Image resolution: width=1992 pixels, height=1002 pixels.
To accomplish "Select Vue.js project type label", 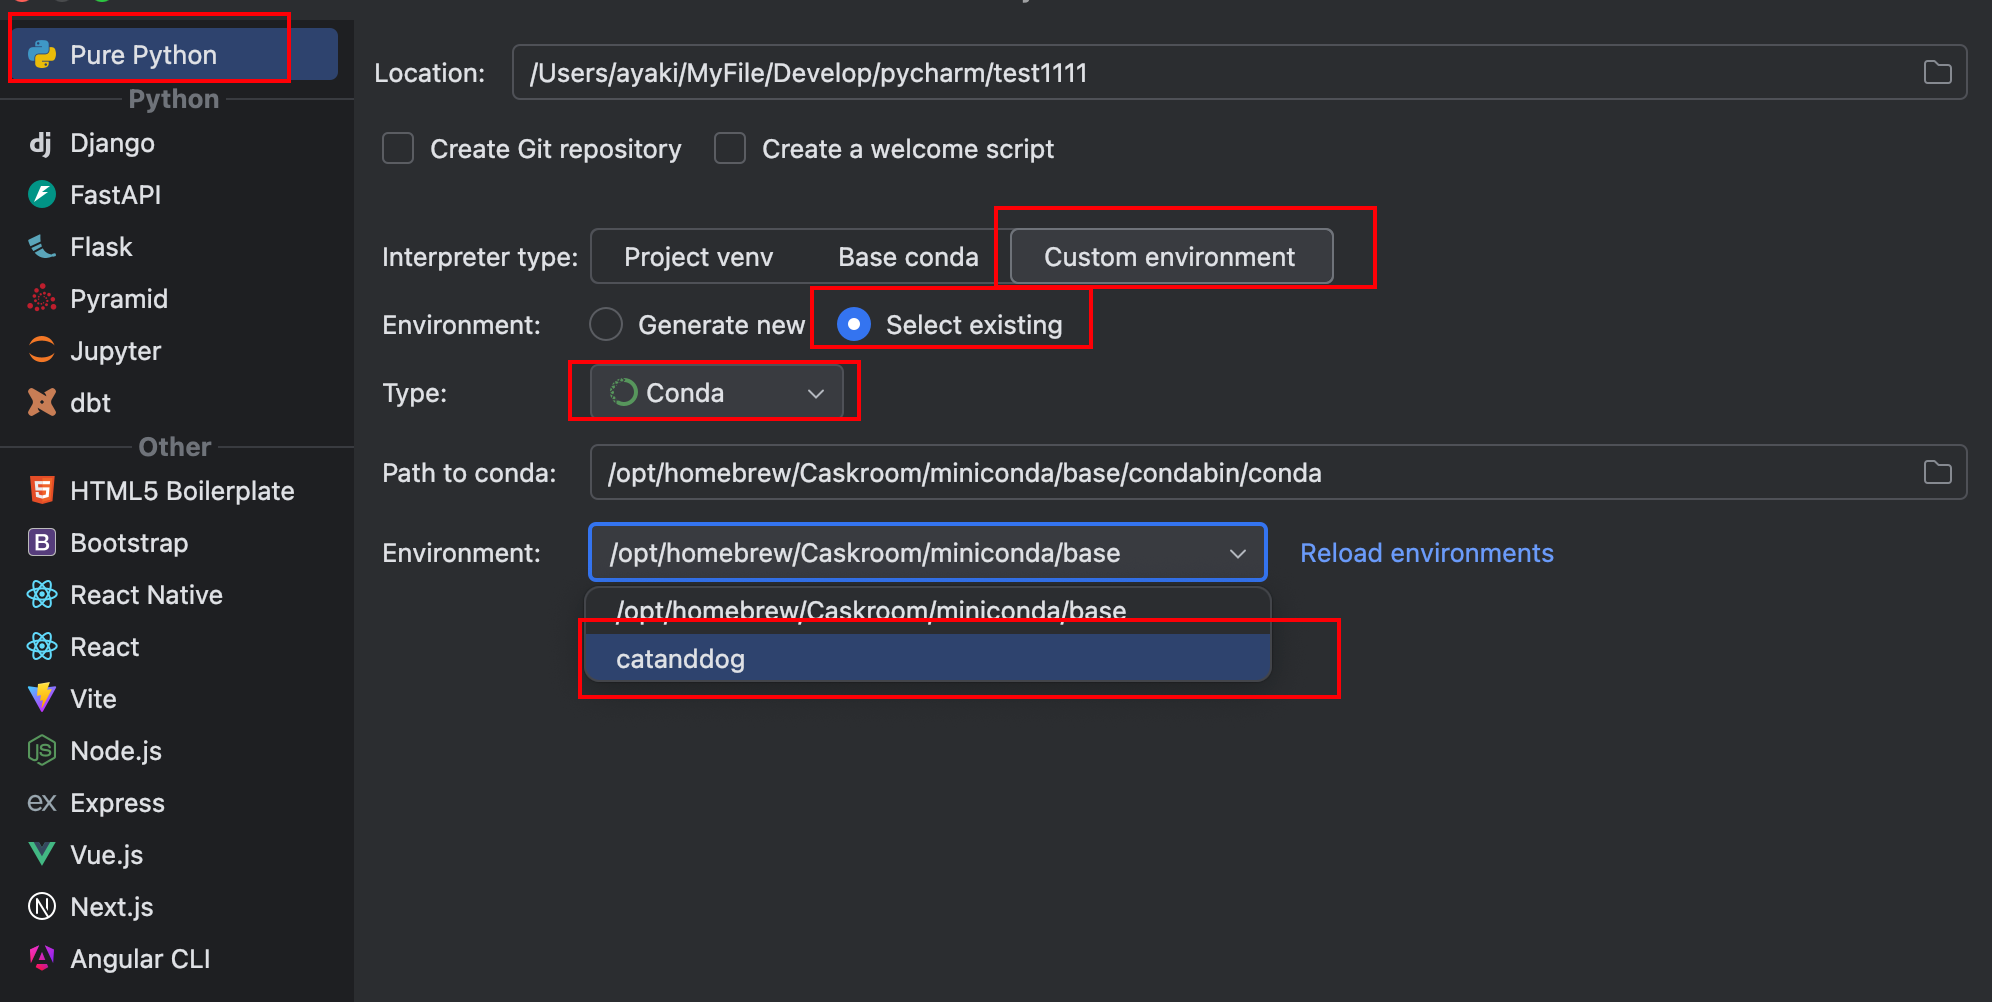I will (x=106, y=855).
